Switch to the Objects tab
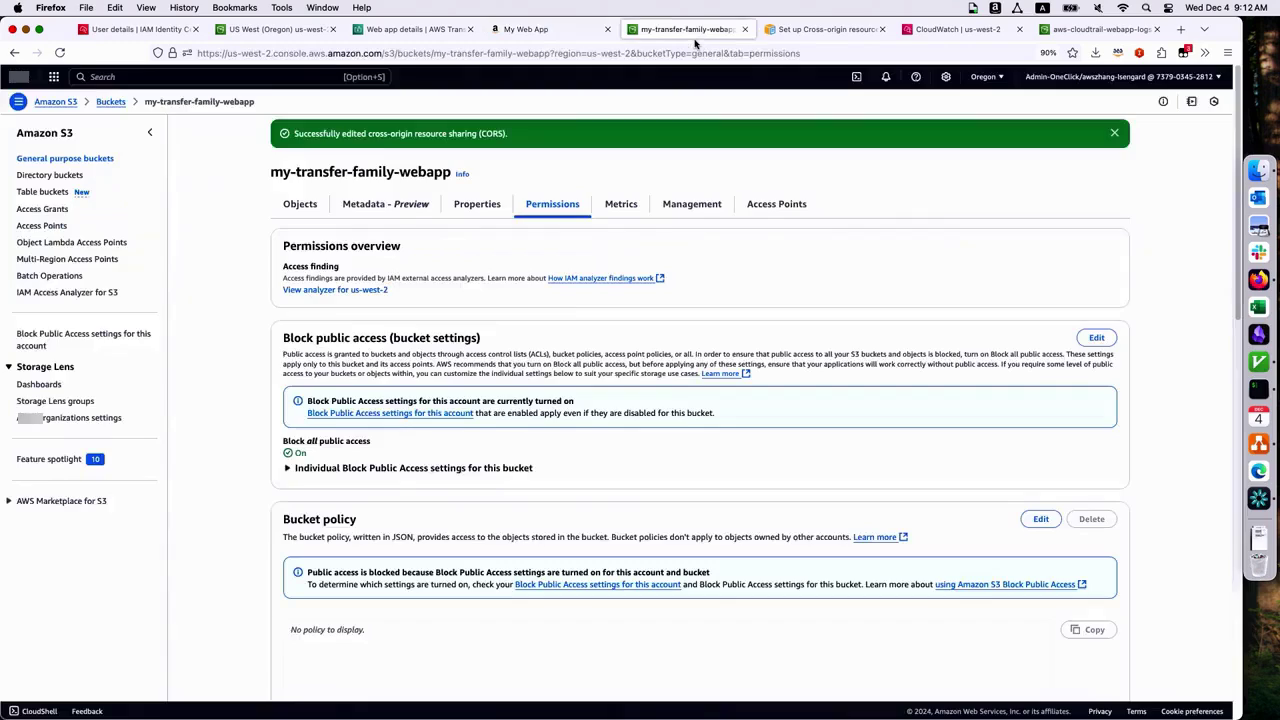 click(x=300, y=204)
